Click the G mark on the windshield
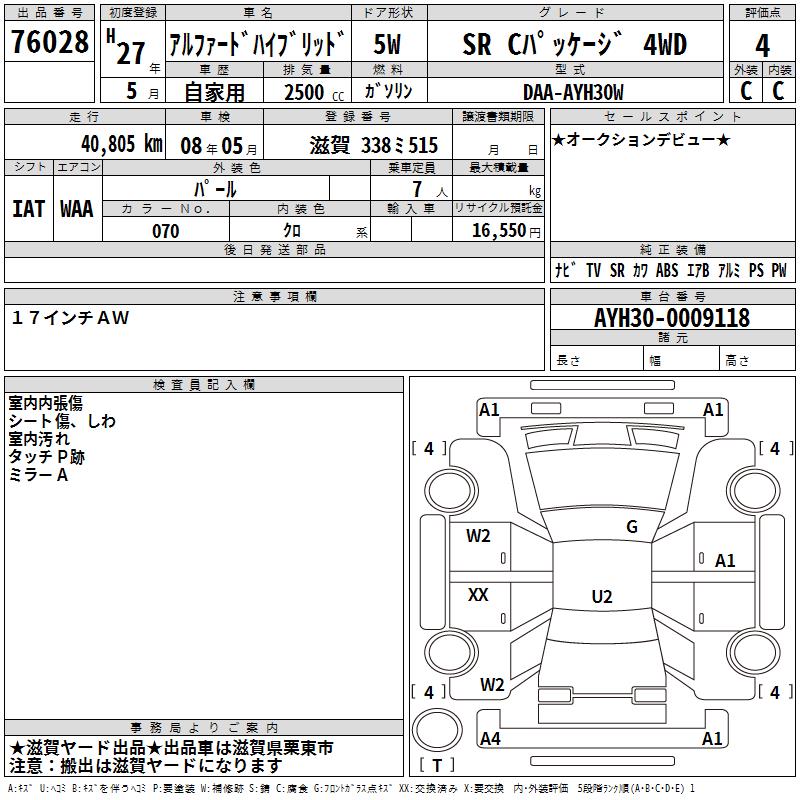The height and width of the screenshot is (800, 800). pos(631,527)
